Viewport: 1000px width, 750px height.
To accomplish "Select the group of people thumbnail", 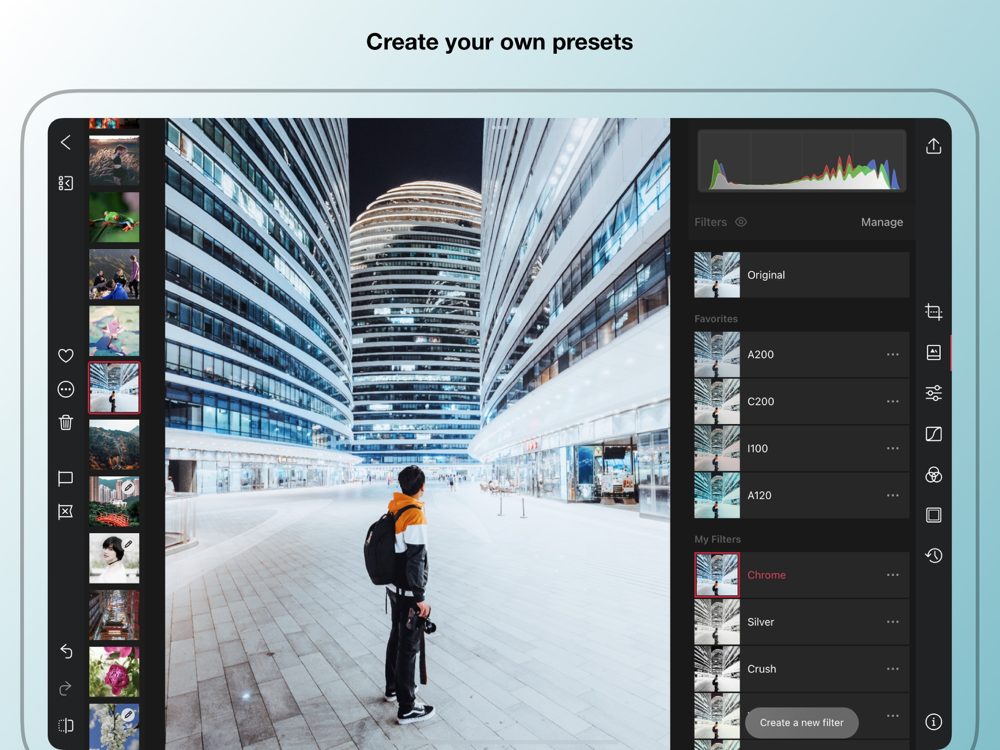I will click(114, 274).
